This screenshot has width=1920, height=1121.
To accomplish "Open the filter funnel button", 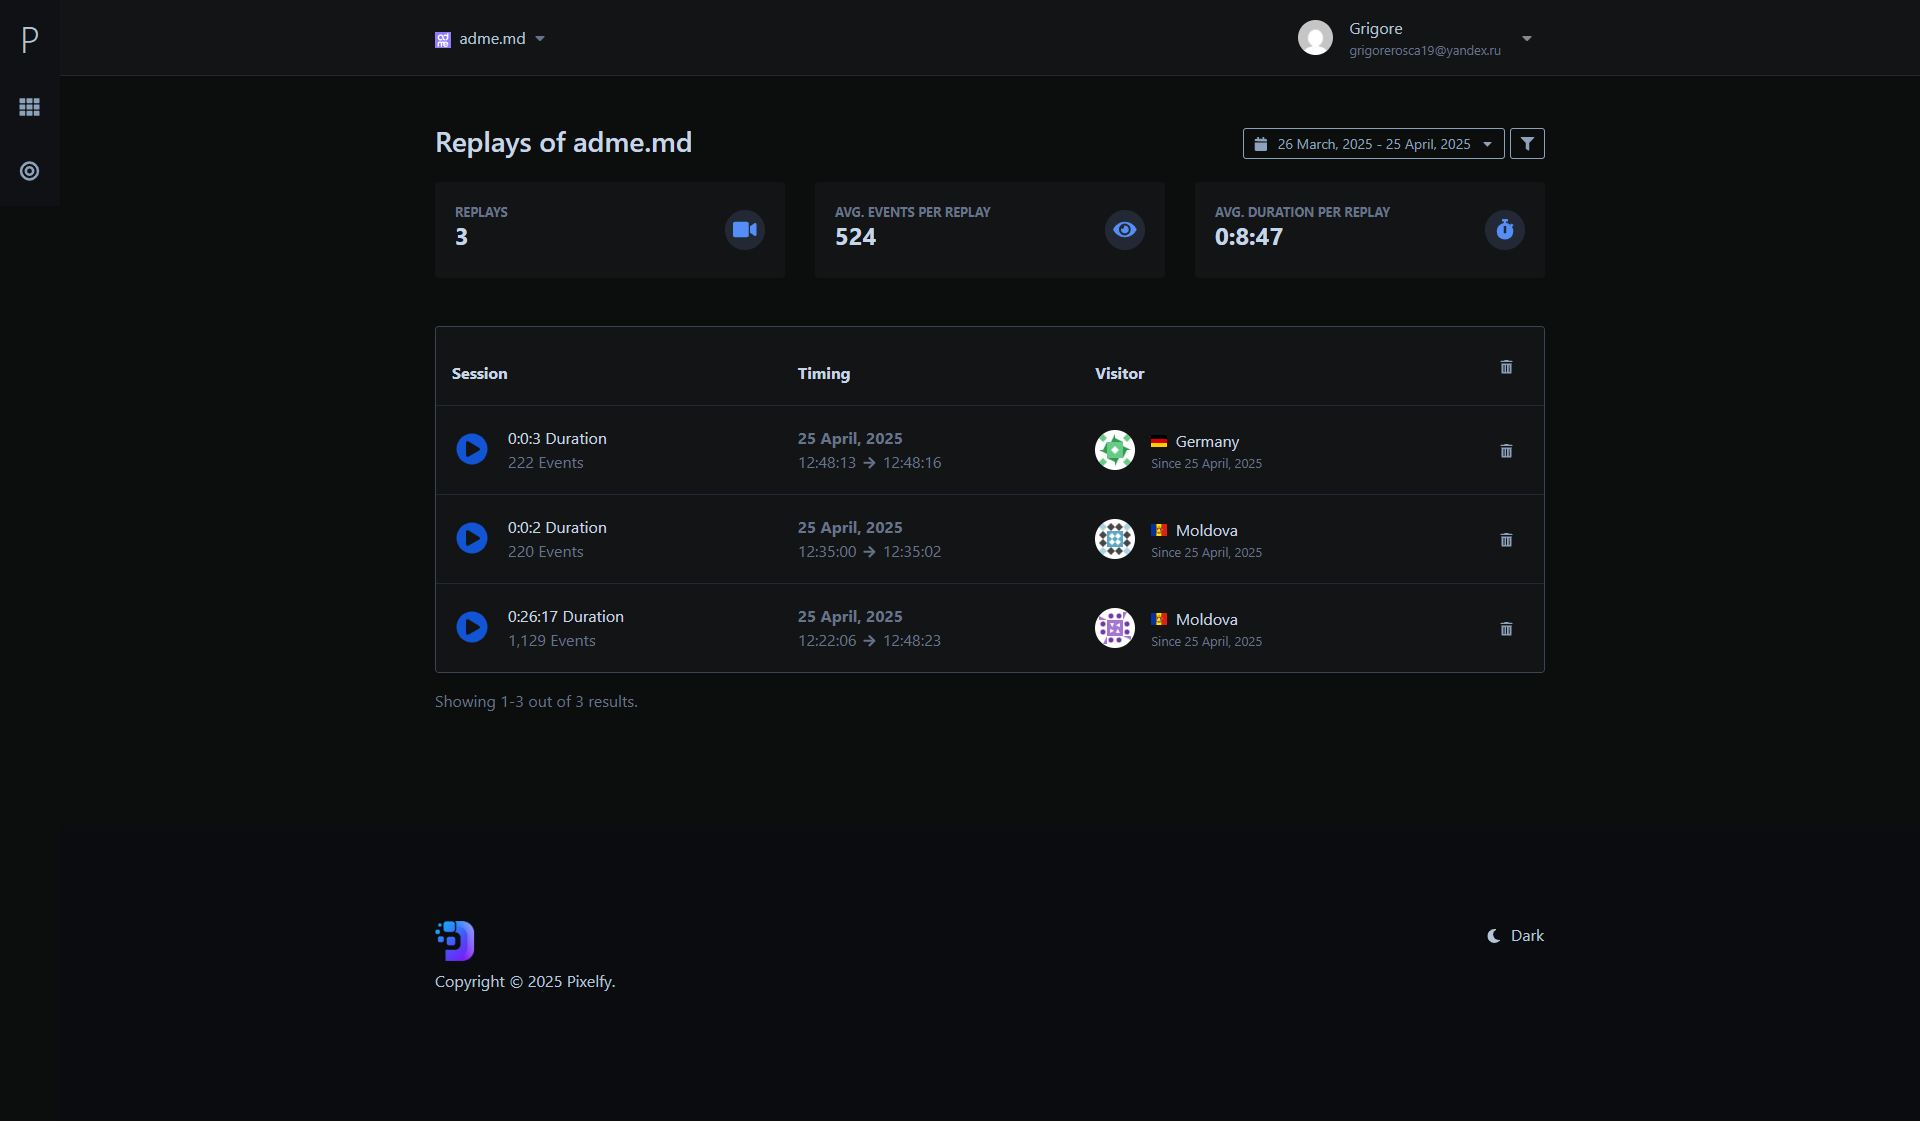I will point(1527,144).
